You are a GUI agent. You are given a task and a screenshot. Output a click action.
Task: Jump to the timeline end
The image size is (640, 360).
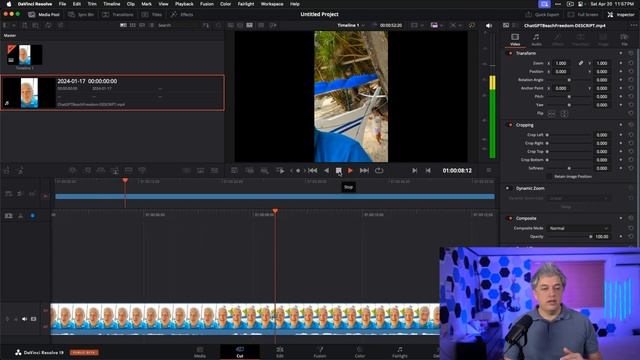click(x=364, y=171)
